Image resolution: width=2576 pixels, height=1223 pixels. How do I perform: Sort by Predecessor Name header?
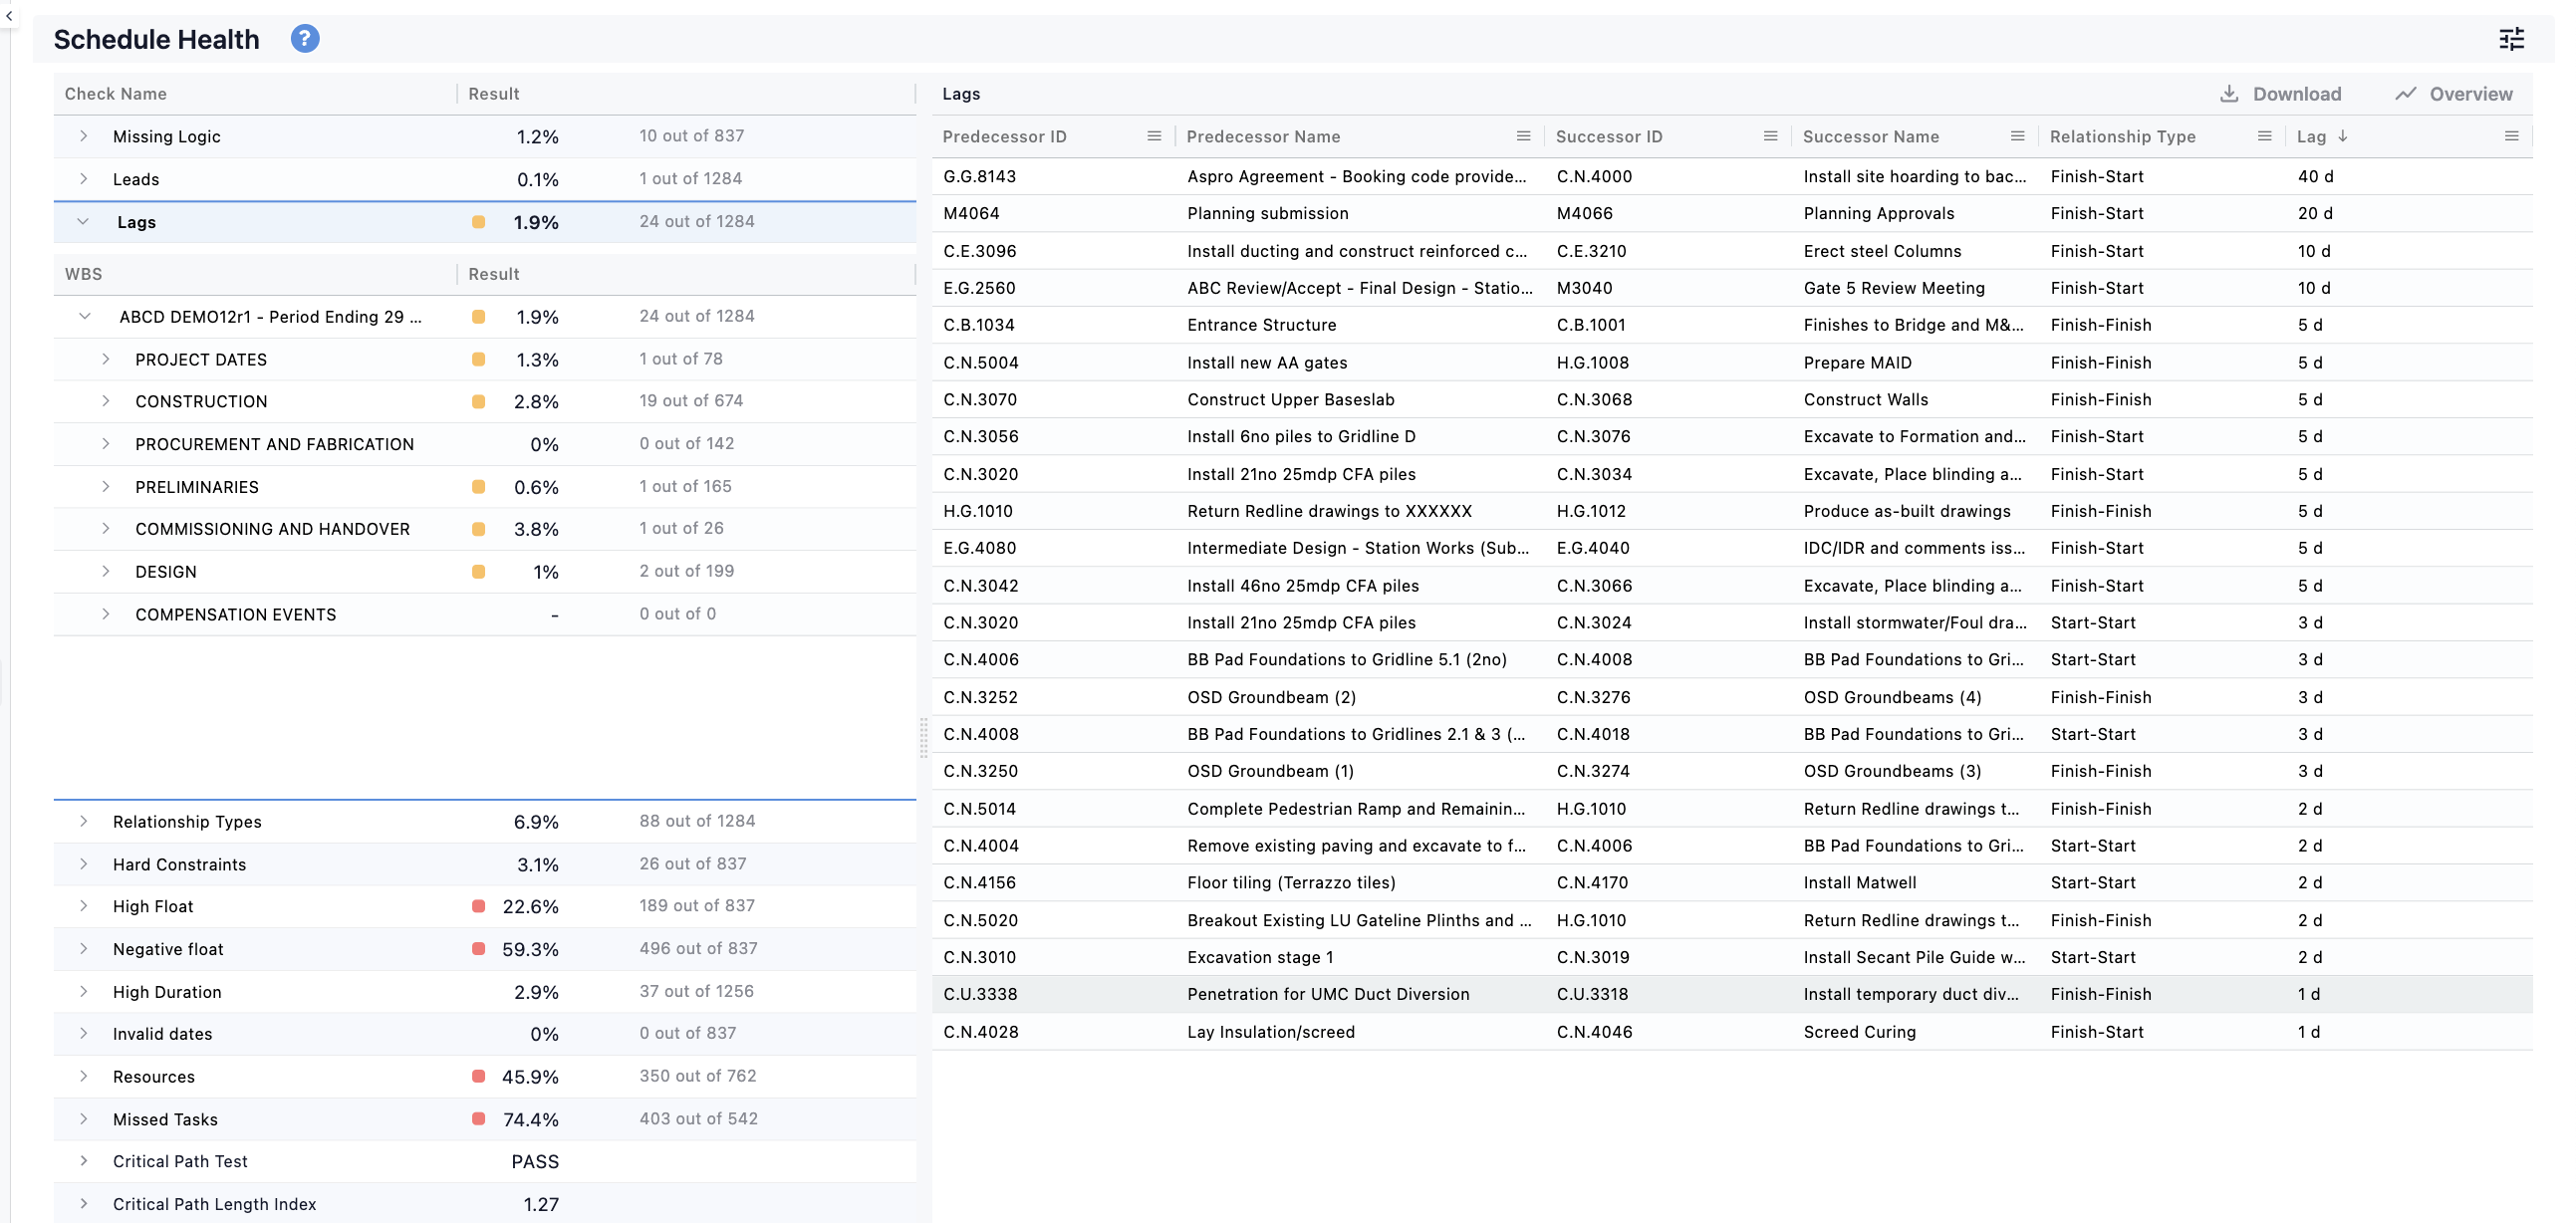coord(1263,136)
